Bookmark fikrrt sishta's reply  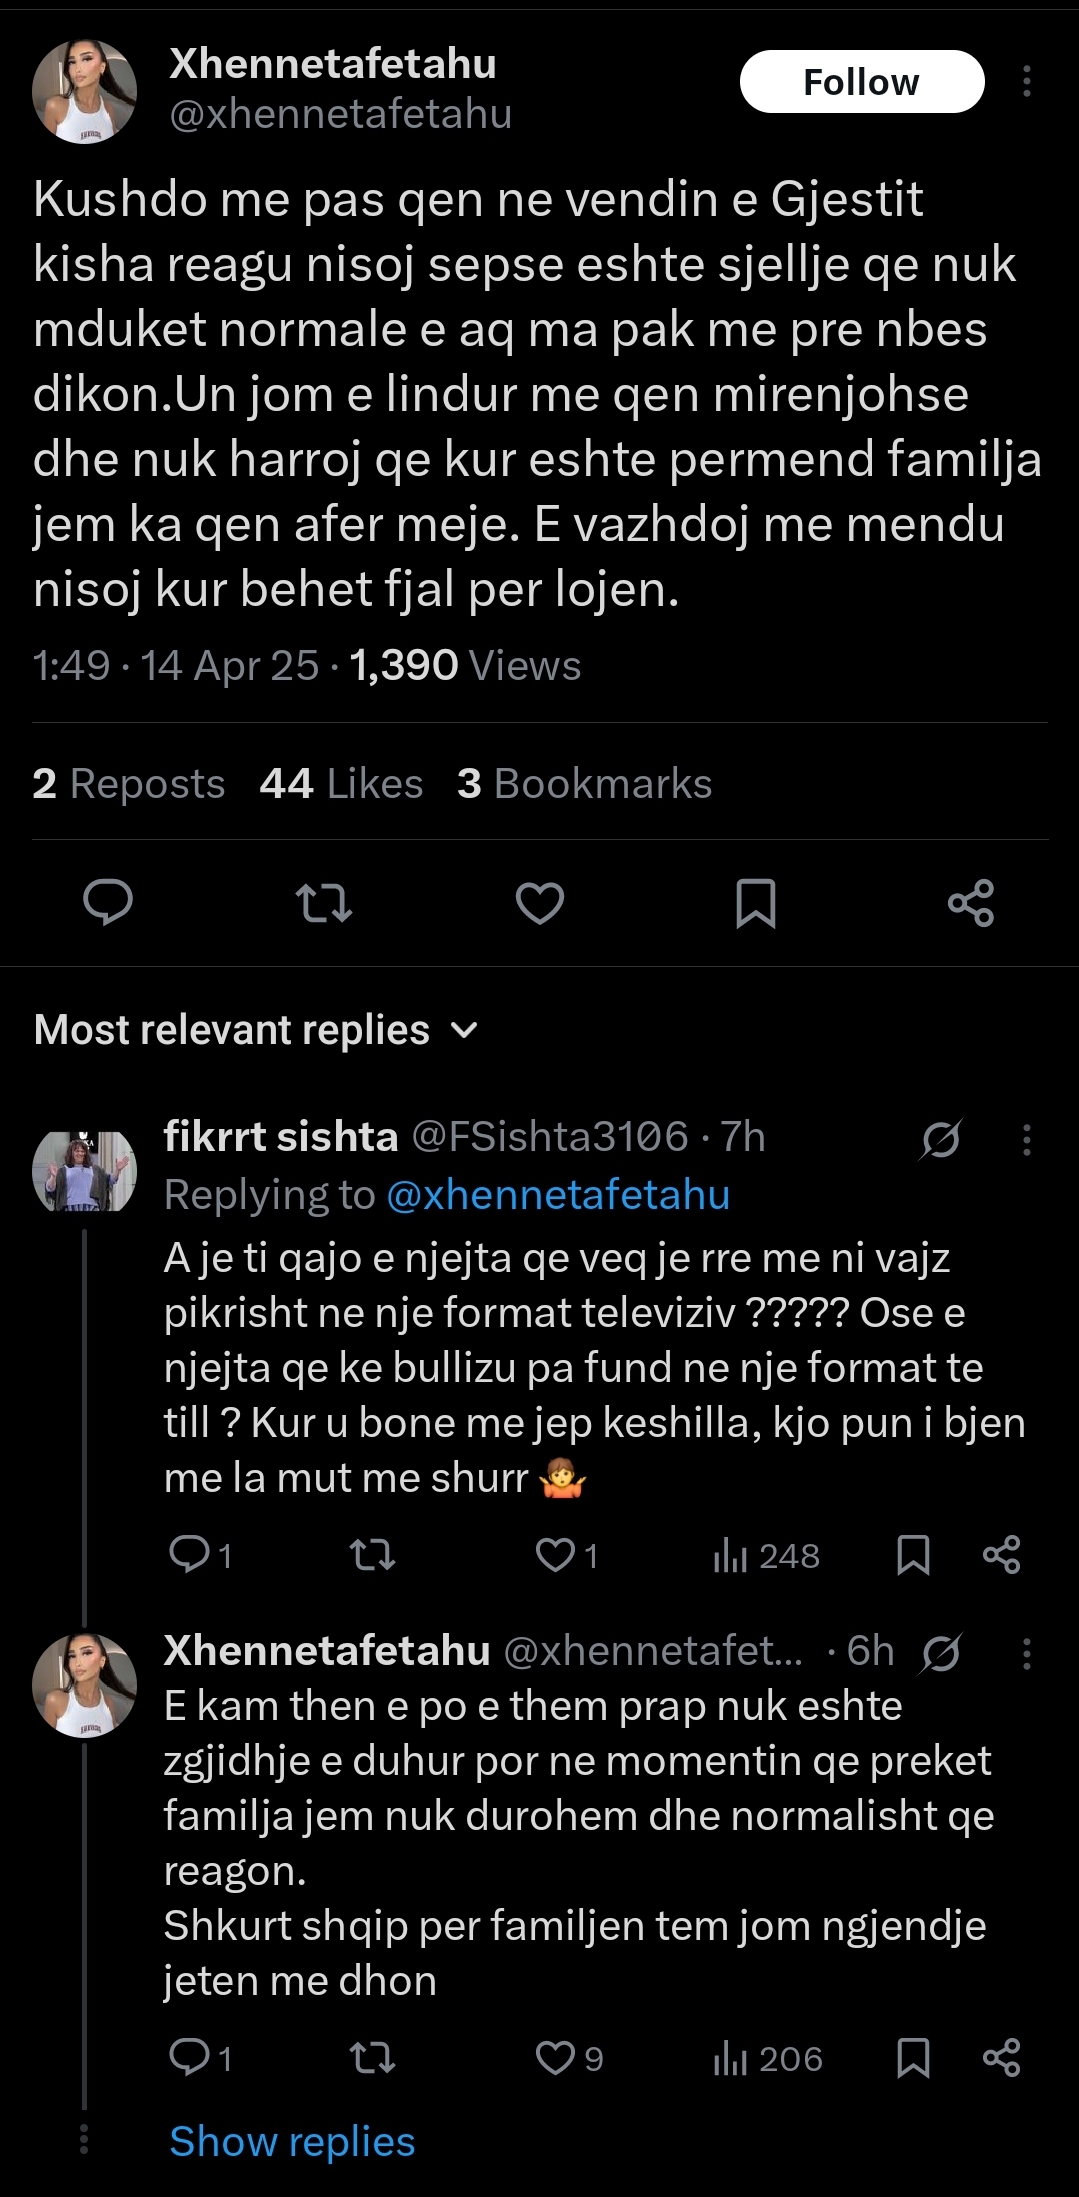click(x=913, y=1555)
